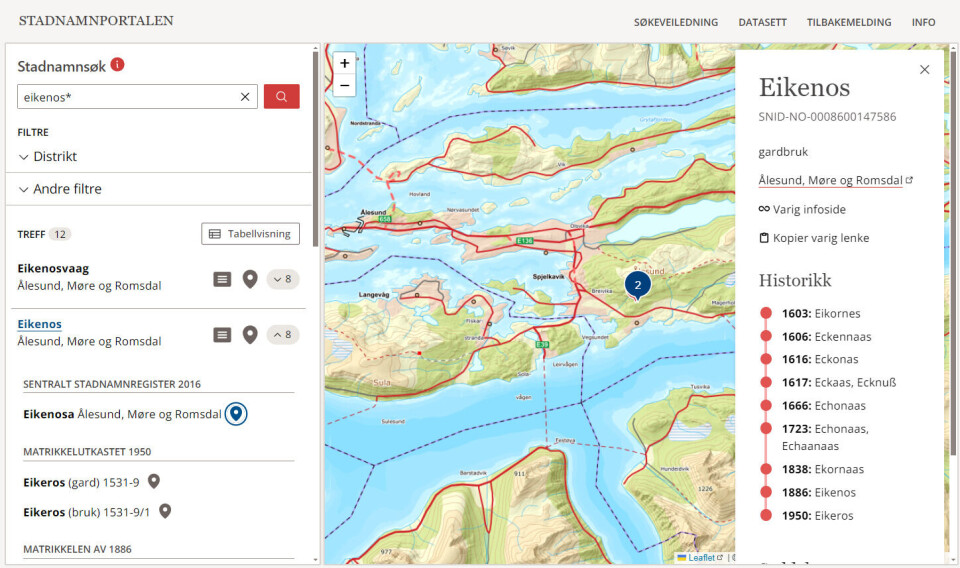Clear the search field with the X icon
Image resolution: width=960 pixels, height=568 pixels.
pos(245,97)
